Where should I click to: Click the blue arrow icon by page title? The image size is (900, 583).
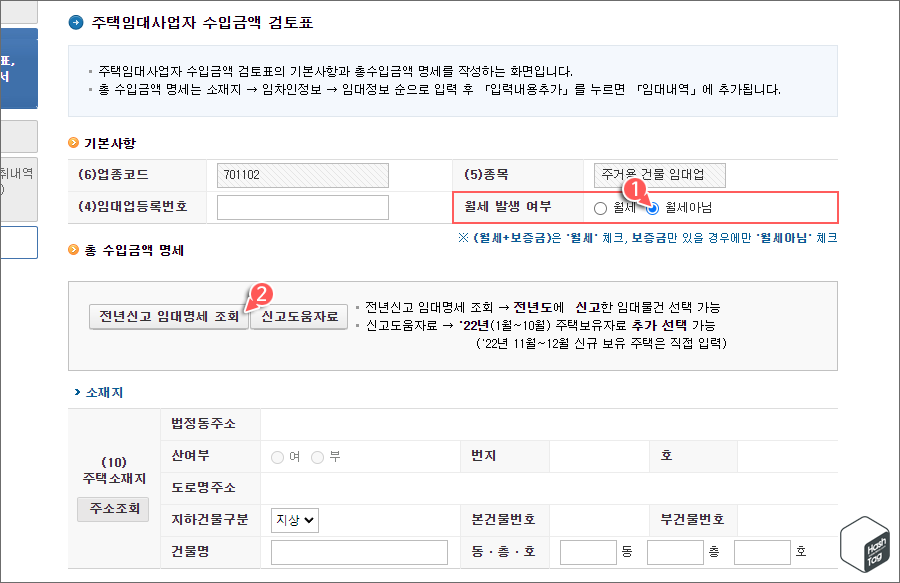(76, 23)
